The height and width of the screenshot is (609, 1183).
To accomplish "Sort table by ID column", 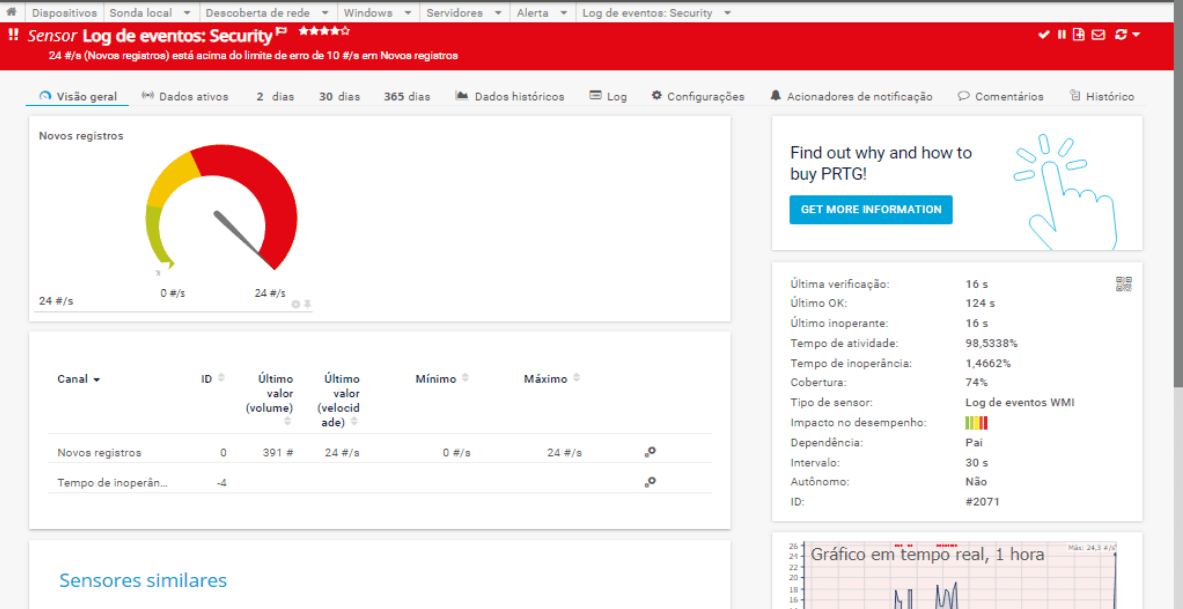I will coord(213,379).
